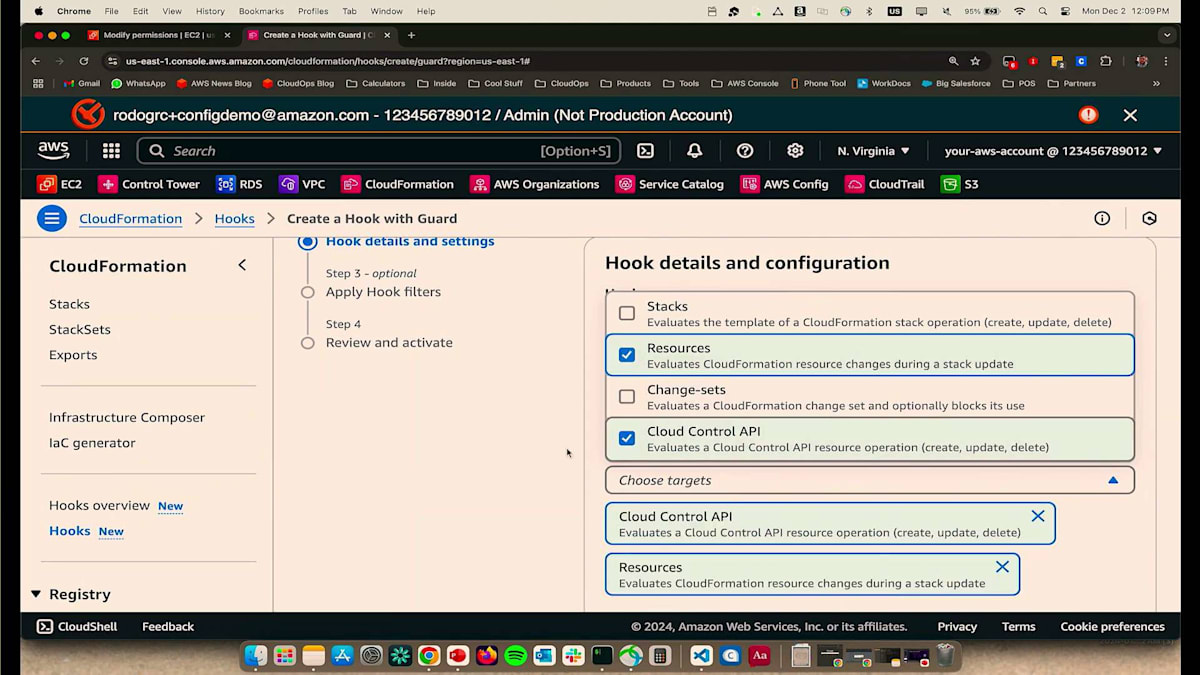Click the Feedback footer link
The image size is (1200, 675).
tap(168, 626)
